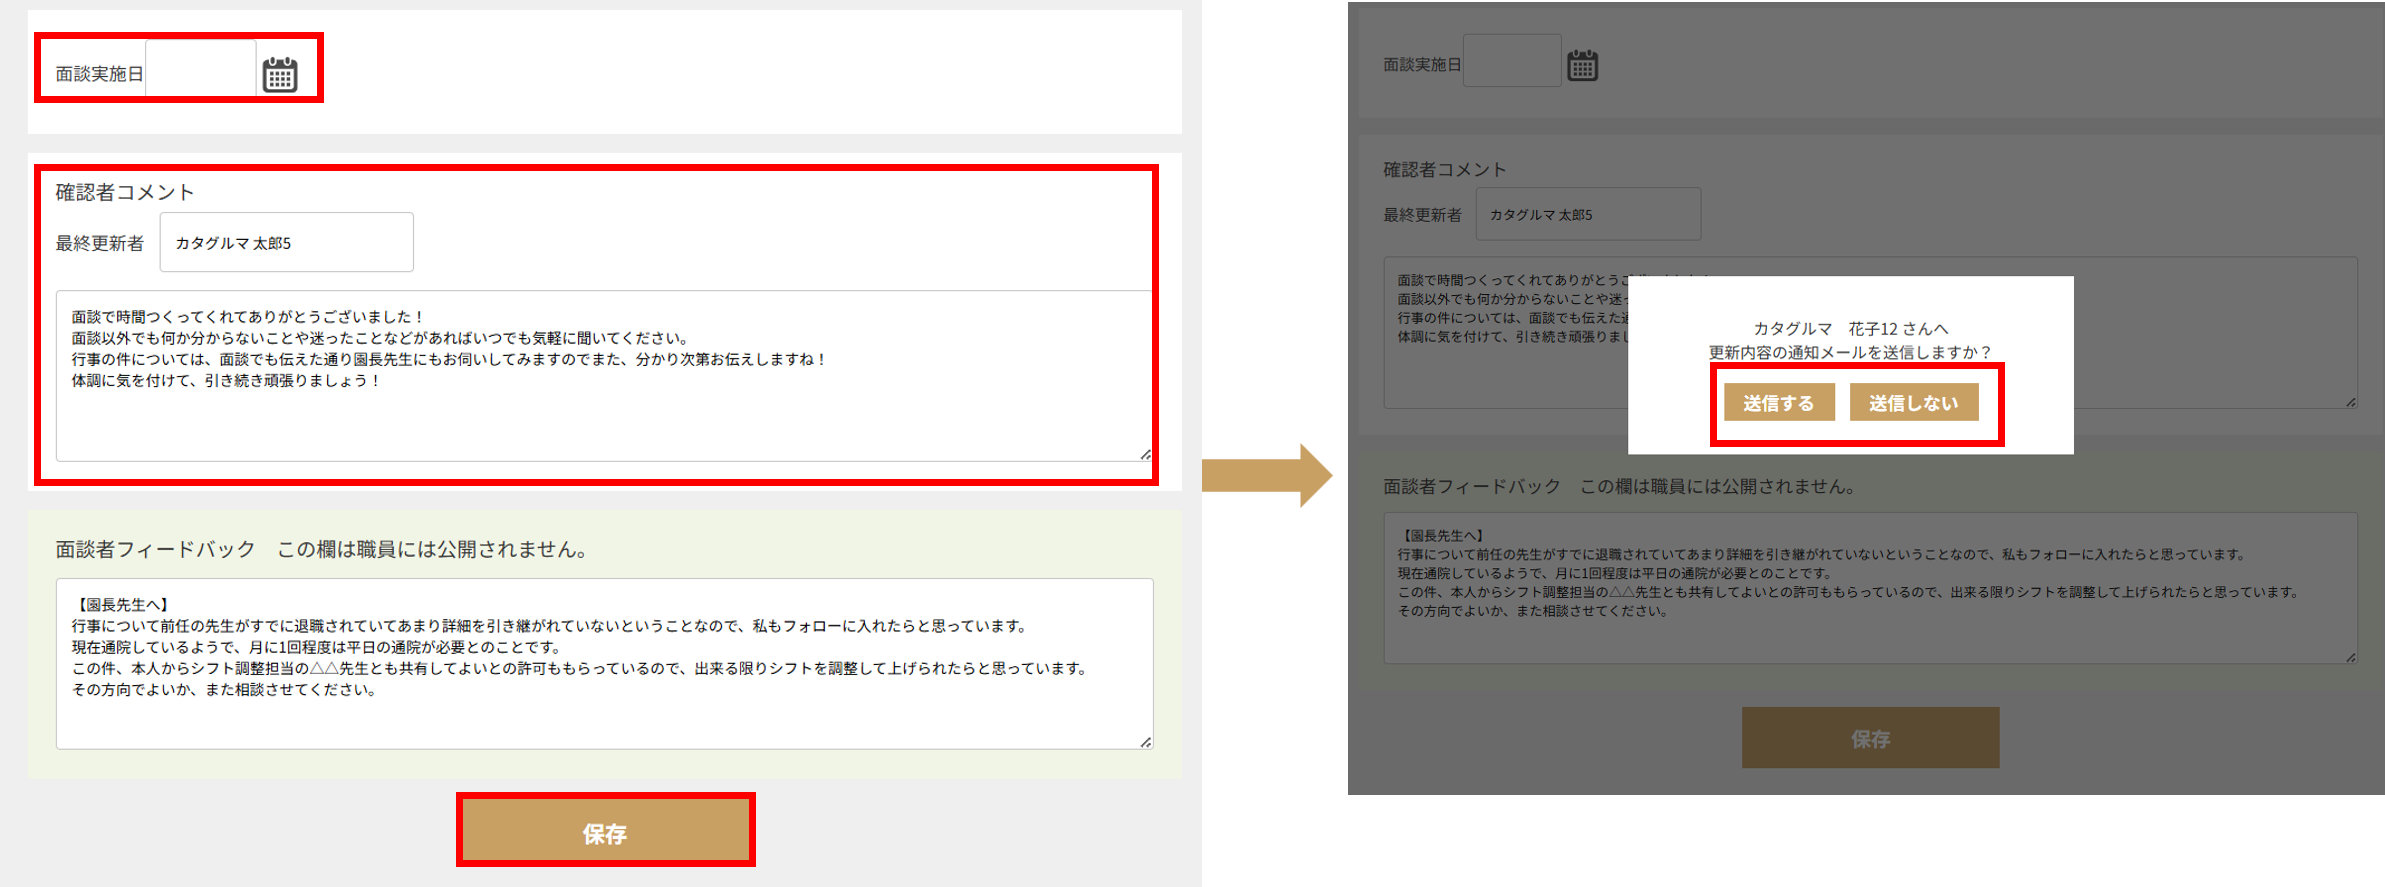Viewport: 2385px width, 887px height.
Task: Click resize handle of left feedback text area
Action: pyautogui.click(x=1146, y=742)
